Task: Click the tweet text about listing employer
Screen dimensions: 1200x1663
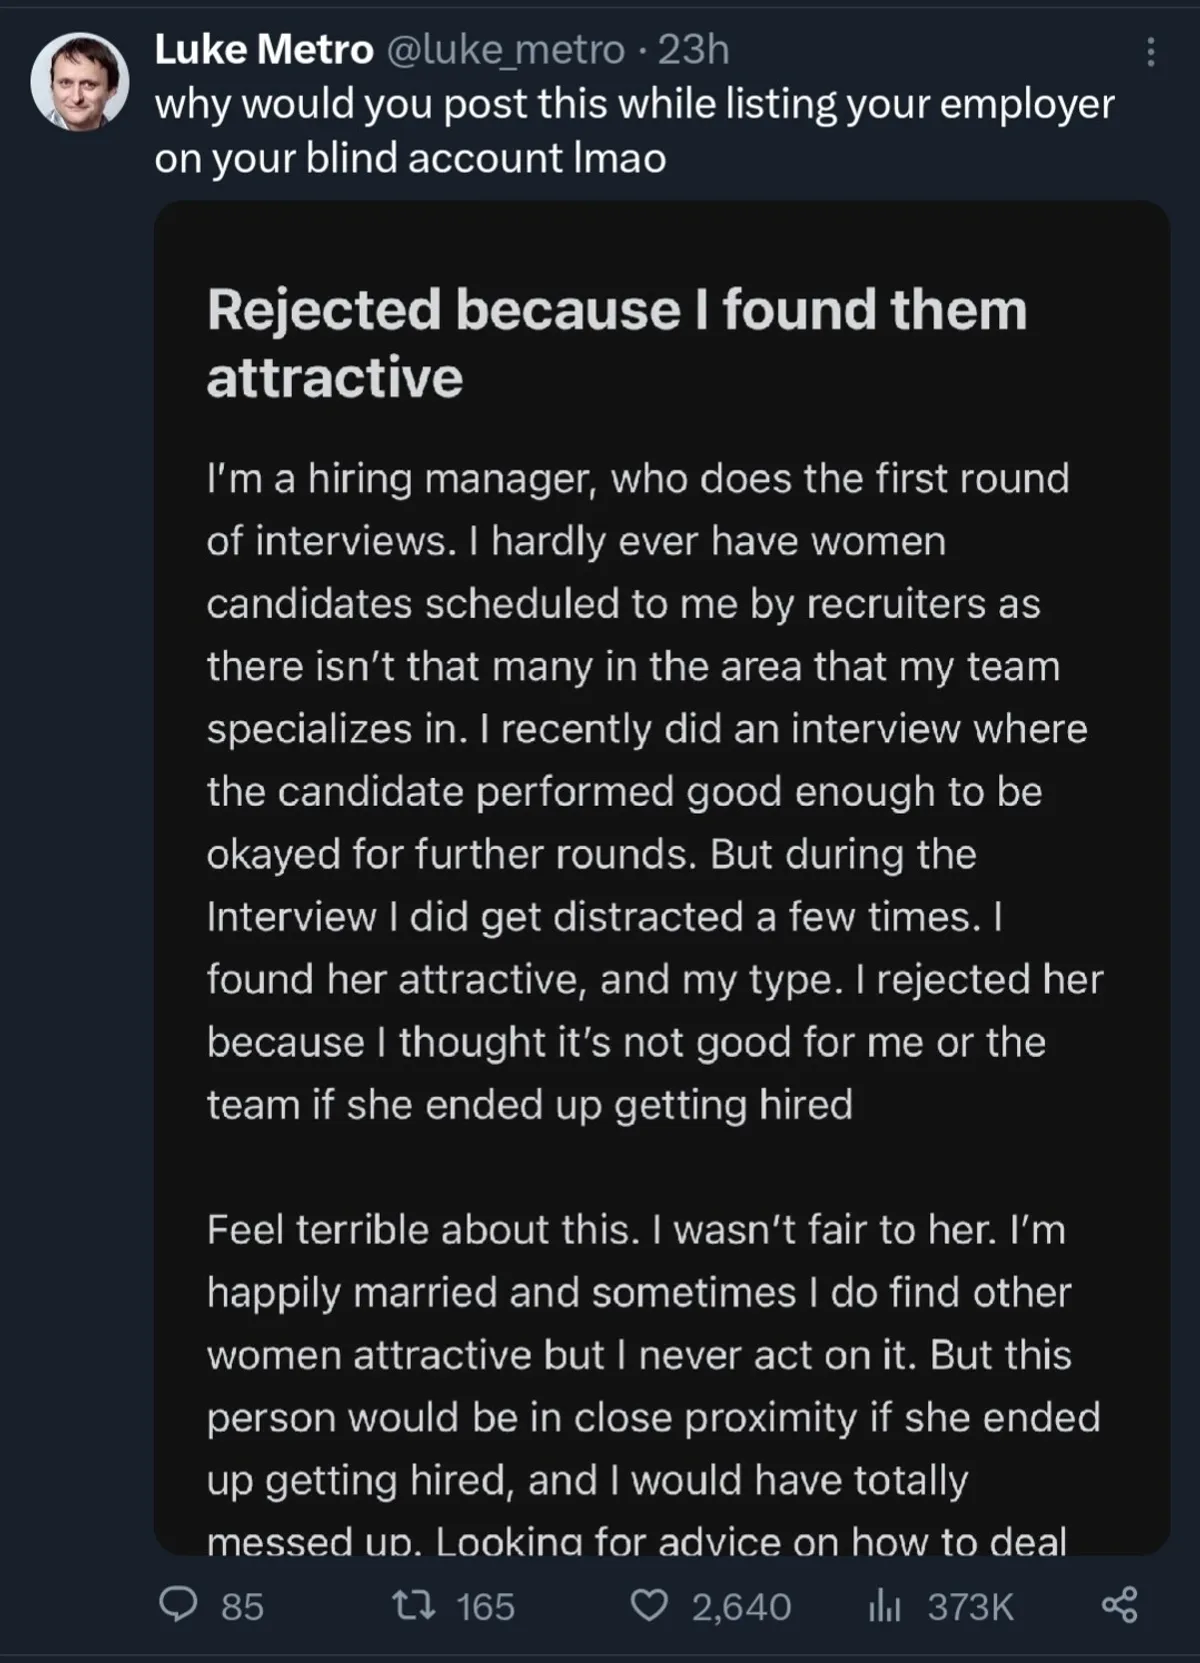Action: coord(634,104)
